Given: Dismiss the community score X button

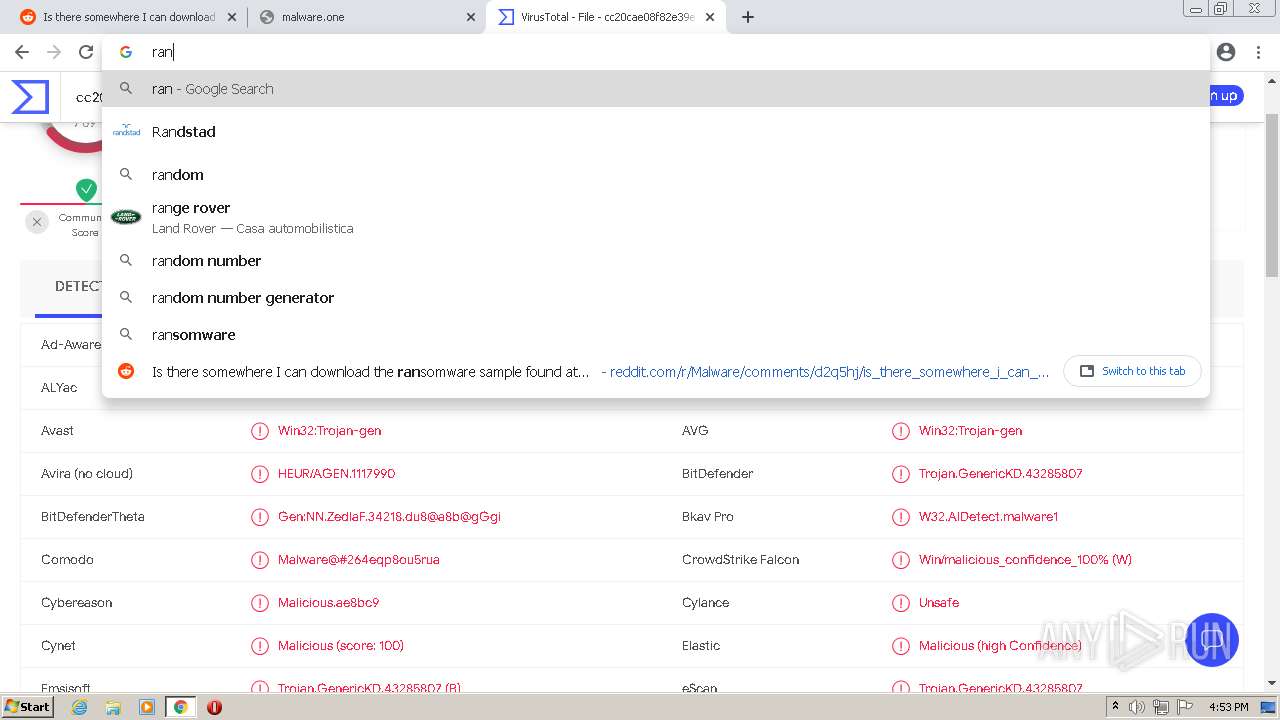Looking at the screenshot, I should pyautogui.click(x=37, y=222).
